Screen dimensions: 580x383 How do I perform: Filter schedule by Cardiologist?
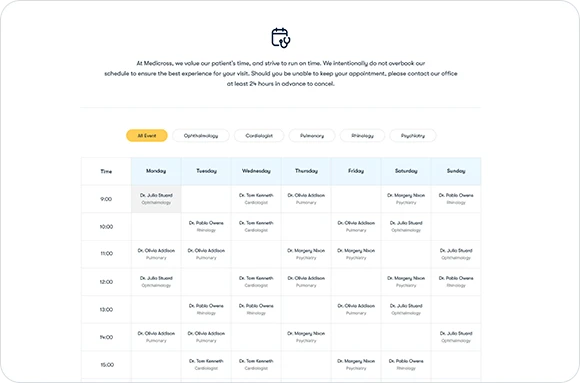coord(259,135)
